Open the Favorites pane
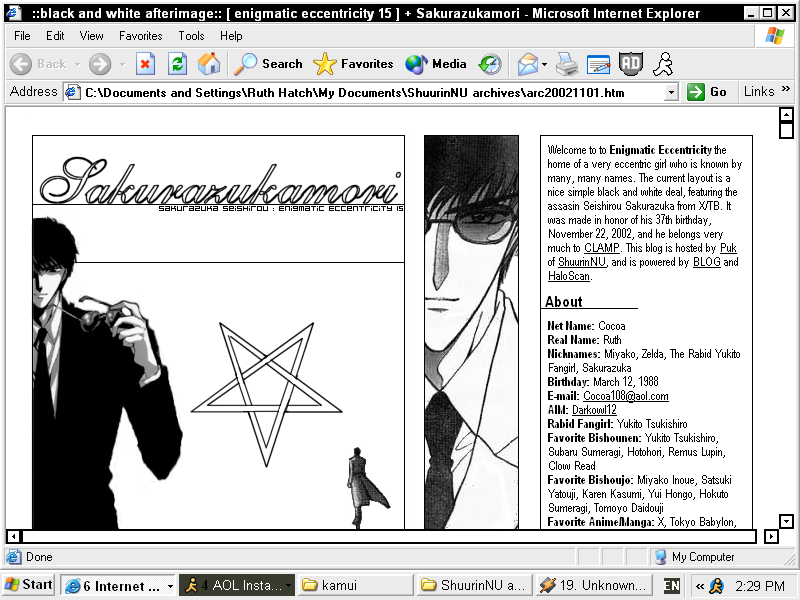This screenshot has height=600, width=800. point(353,64)
